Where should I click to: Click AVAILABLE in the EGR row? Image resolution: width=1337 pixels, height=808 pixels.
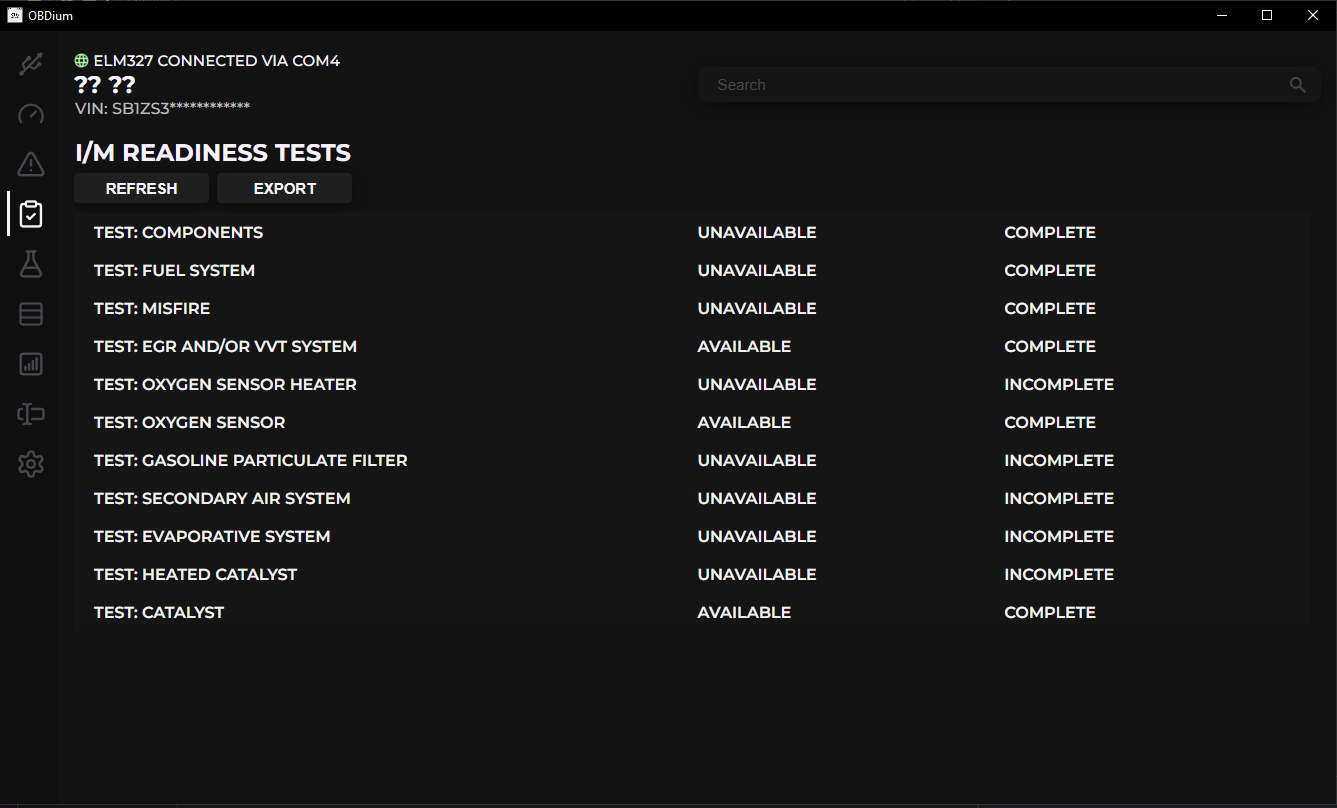click(x=744, y=346)
